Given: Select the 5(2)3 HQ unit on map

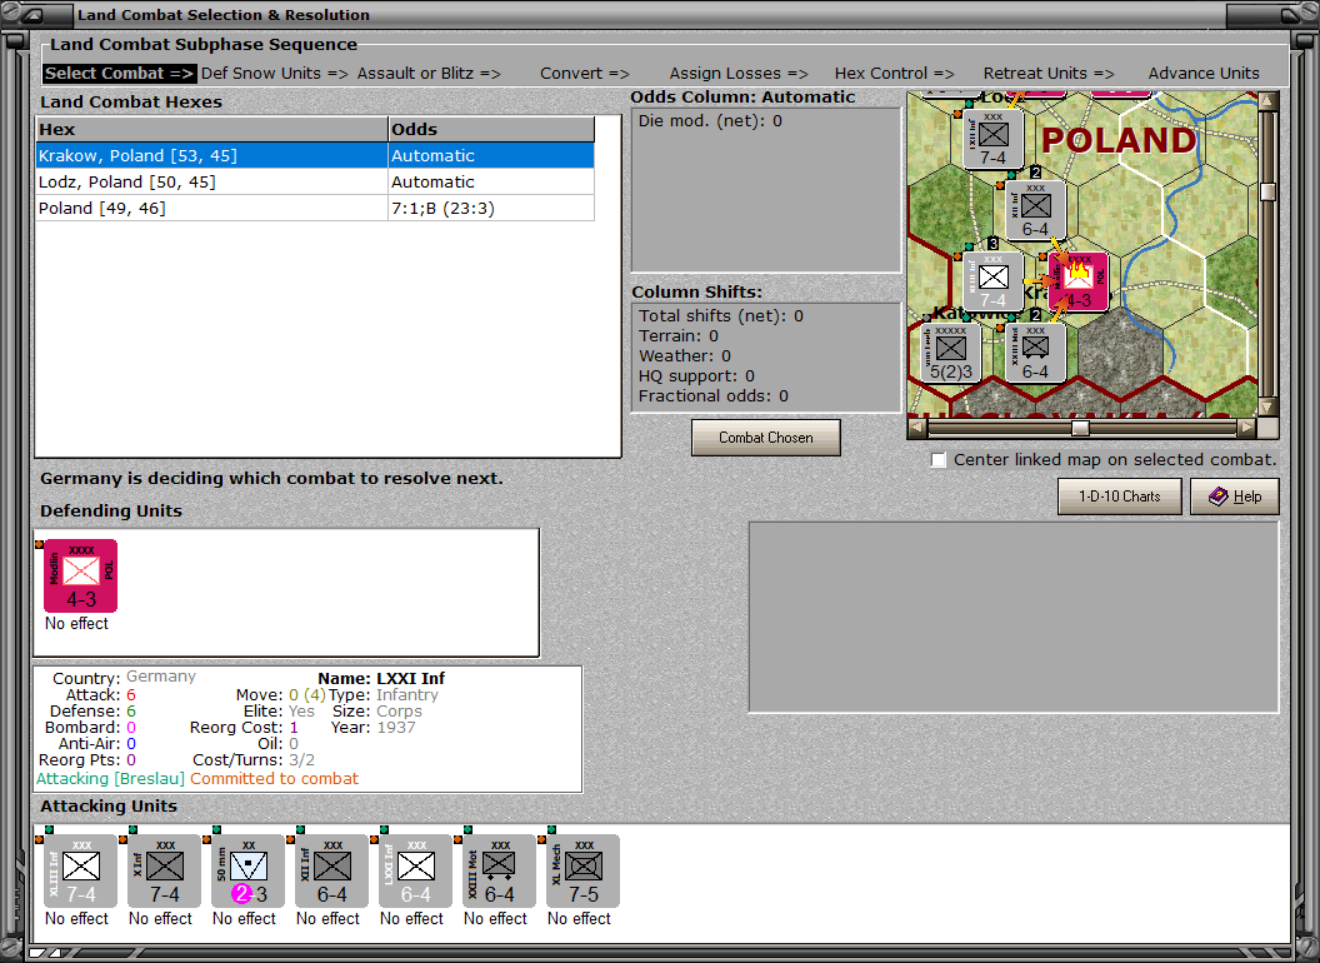Looking at the screenshot, I should pyautogui.click(x=950, y=353).
